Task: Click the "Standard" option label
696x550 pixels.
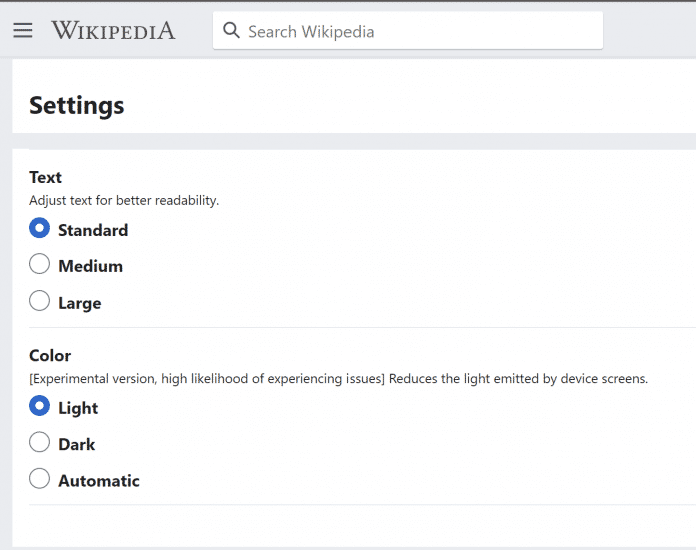Action: pyautogui.click(x=93, y=230)
